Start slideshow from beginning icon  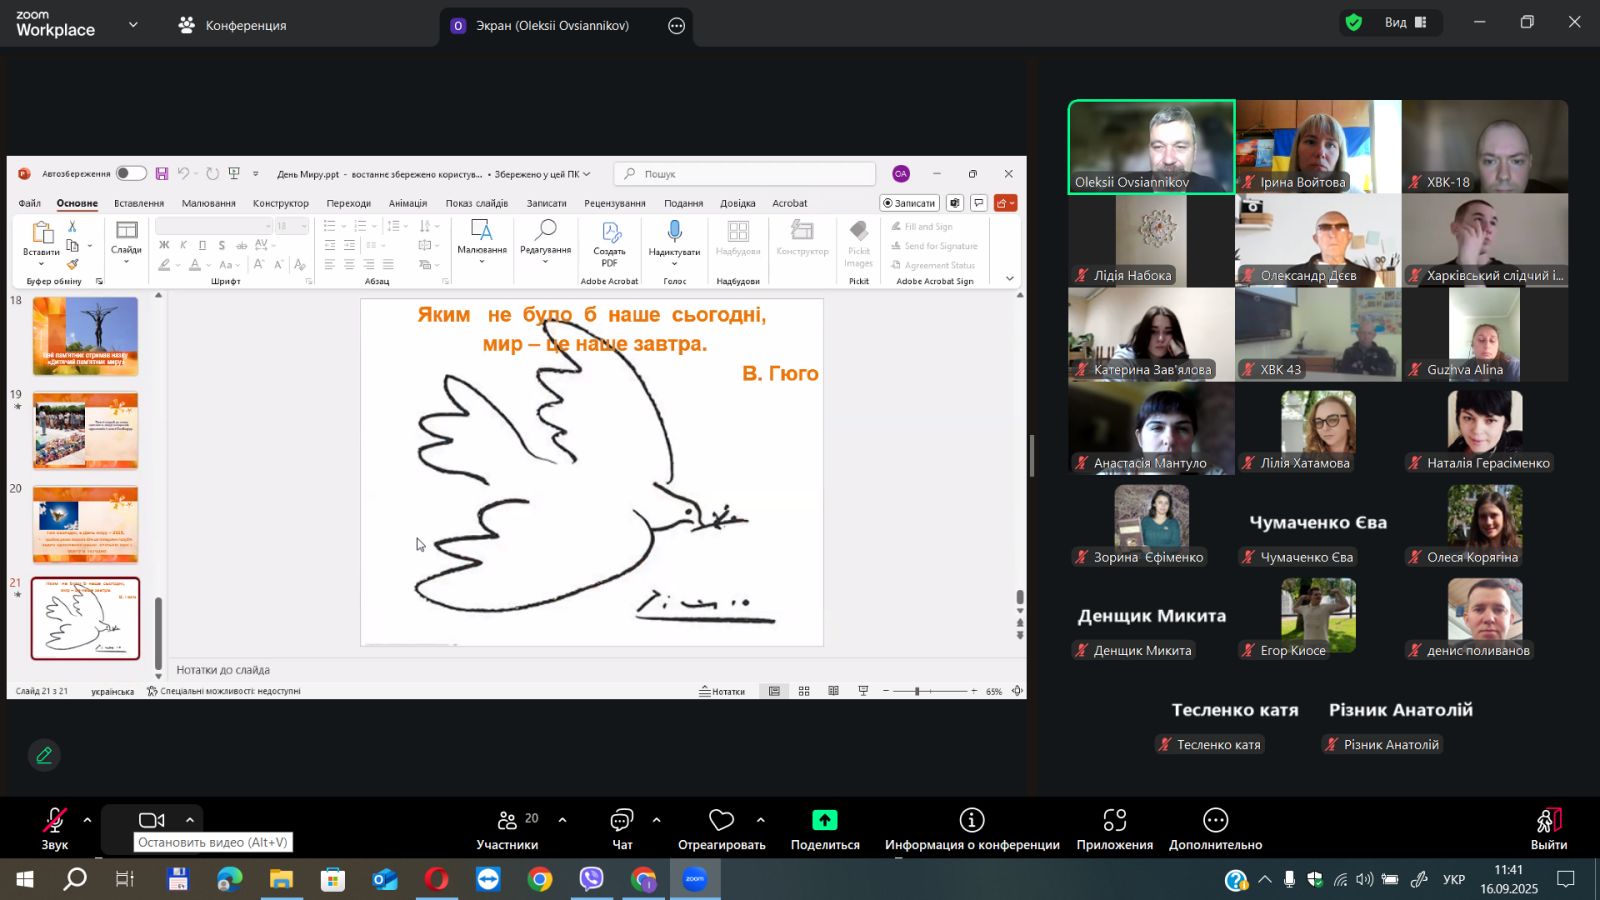click(x=234, y=174)
